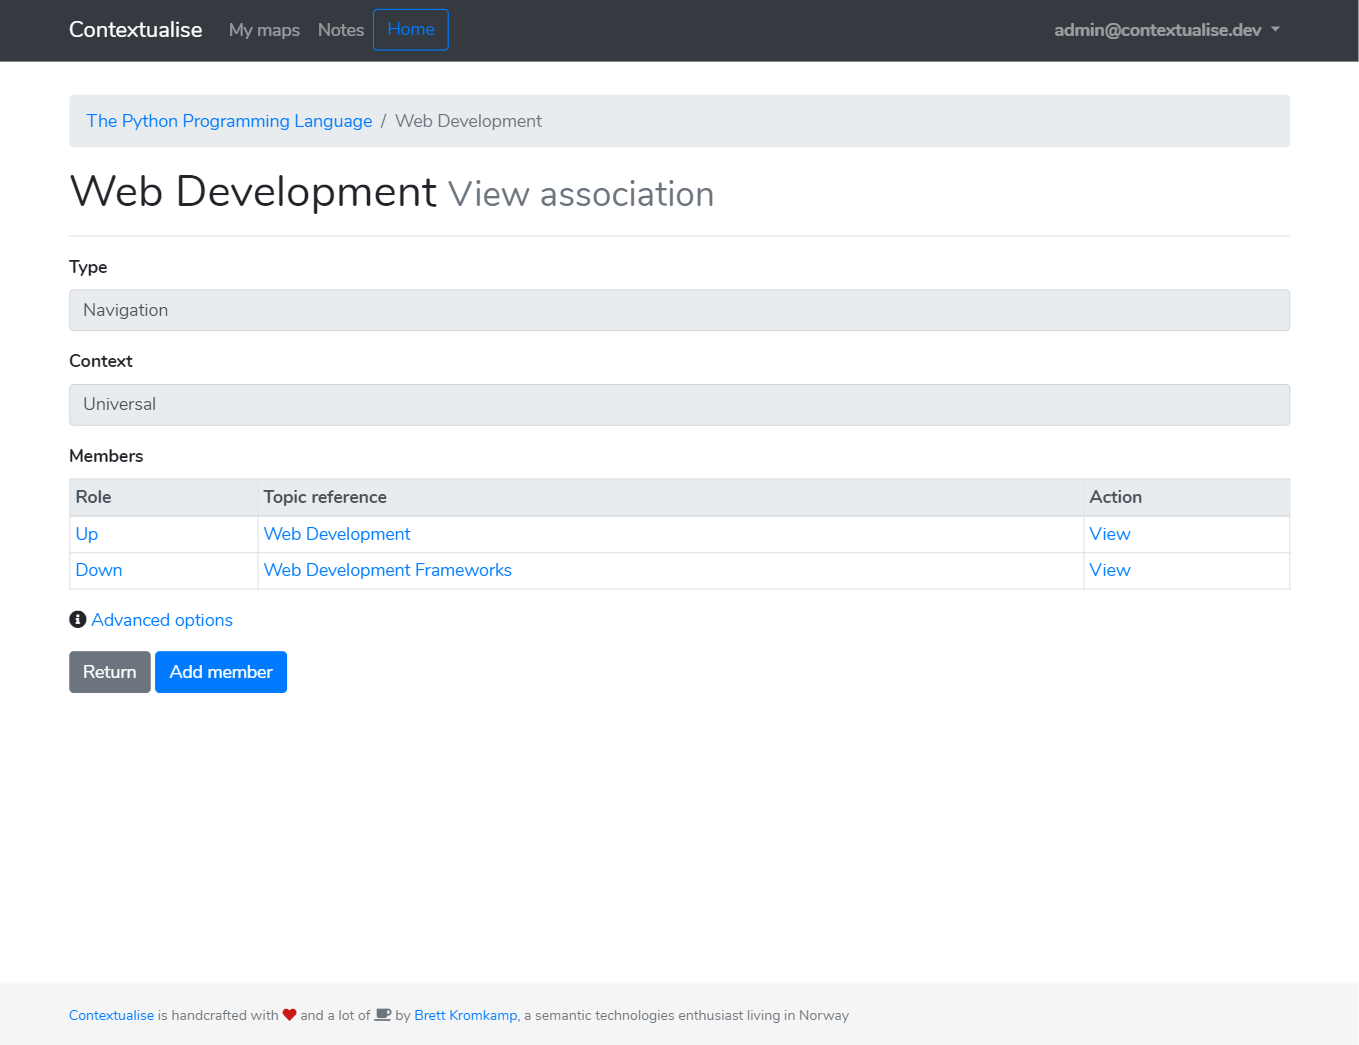1359x1045 pixels.
Task: Click the Add member button
Action: coord(221,672)
